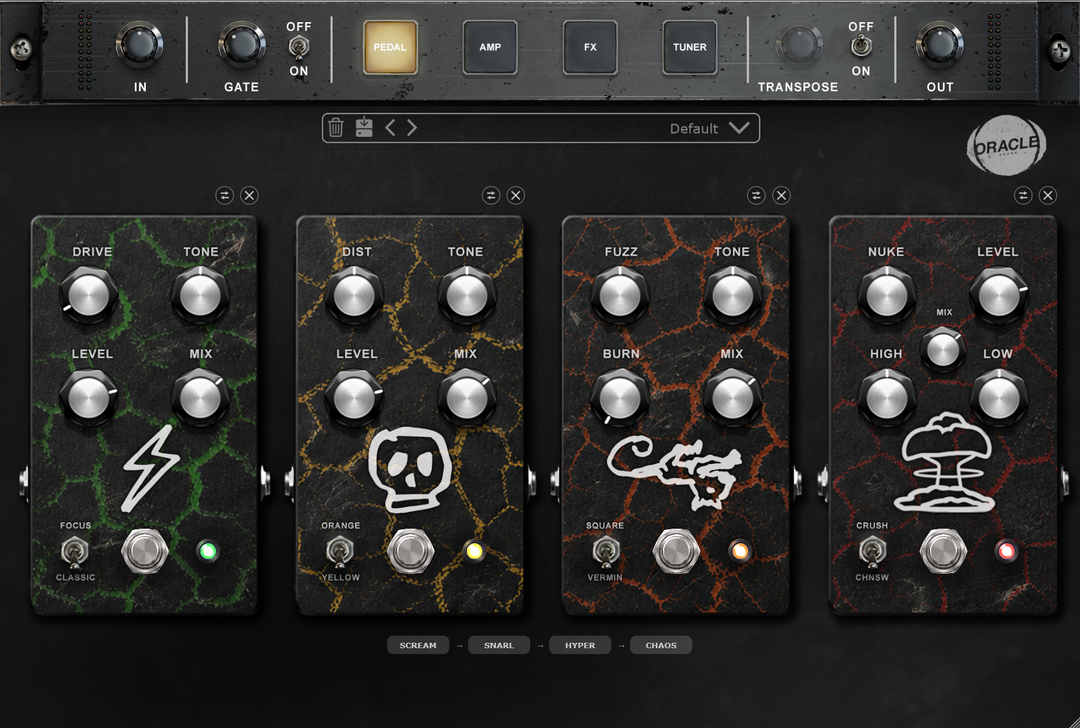Click the TONE knob on the fuzz pedal

733,296
